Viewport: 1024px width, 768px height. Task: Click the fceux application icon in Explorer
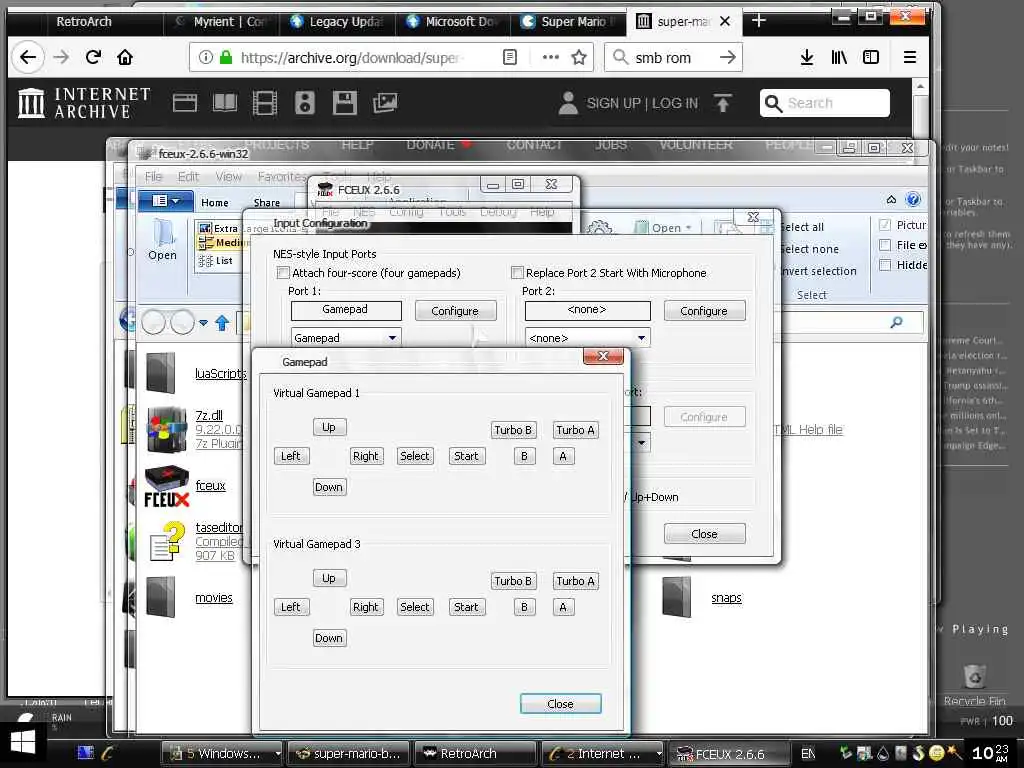[x=167, y=487]
